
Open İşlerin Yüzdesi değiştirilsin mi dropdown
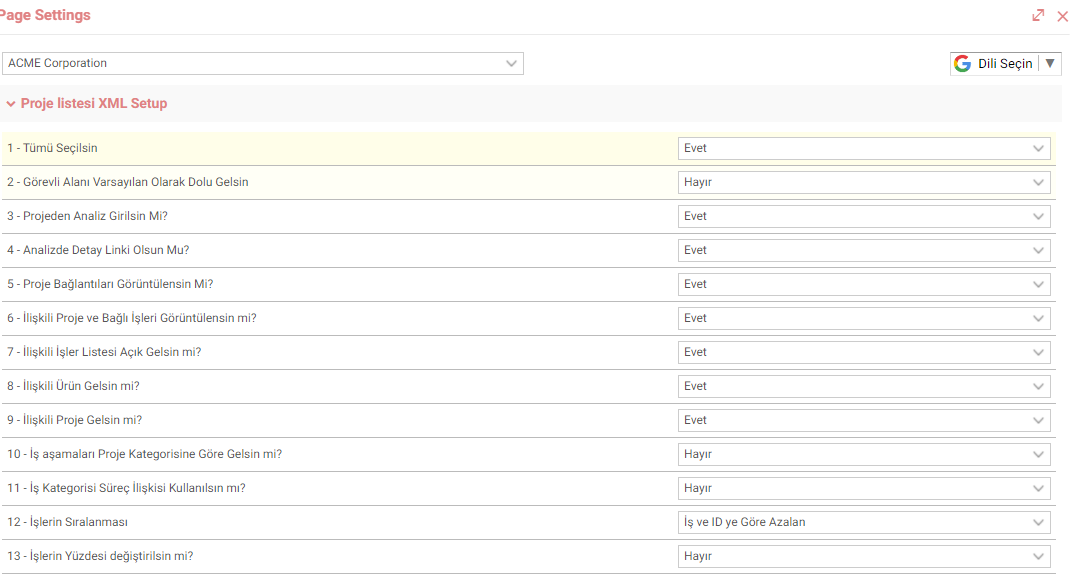click(864, 557)
